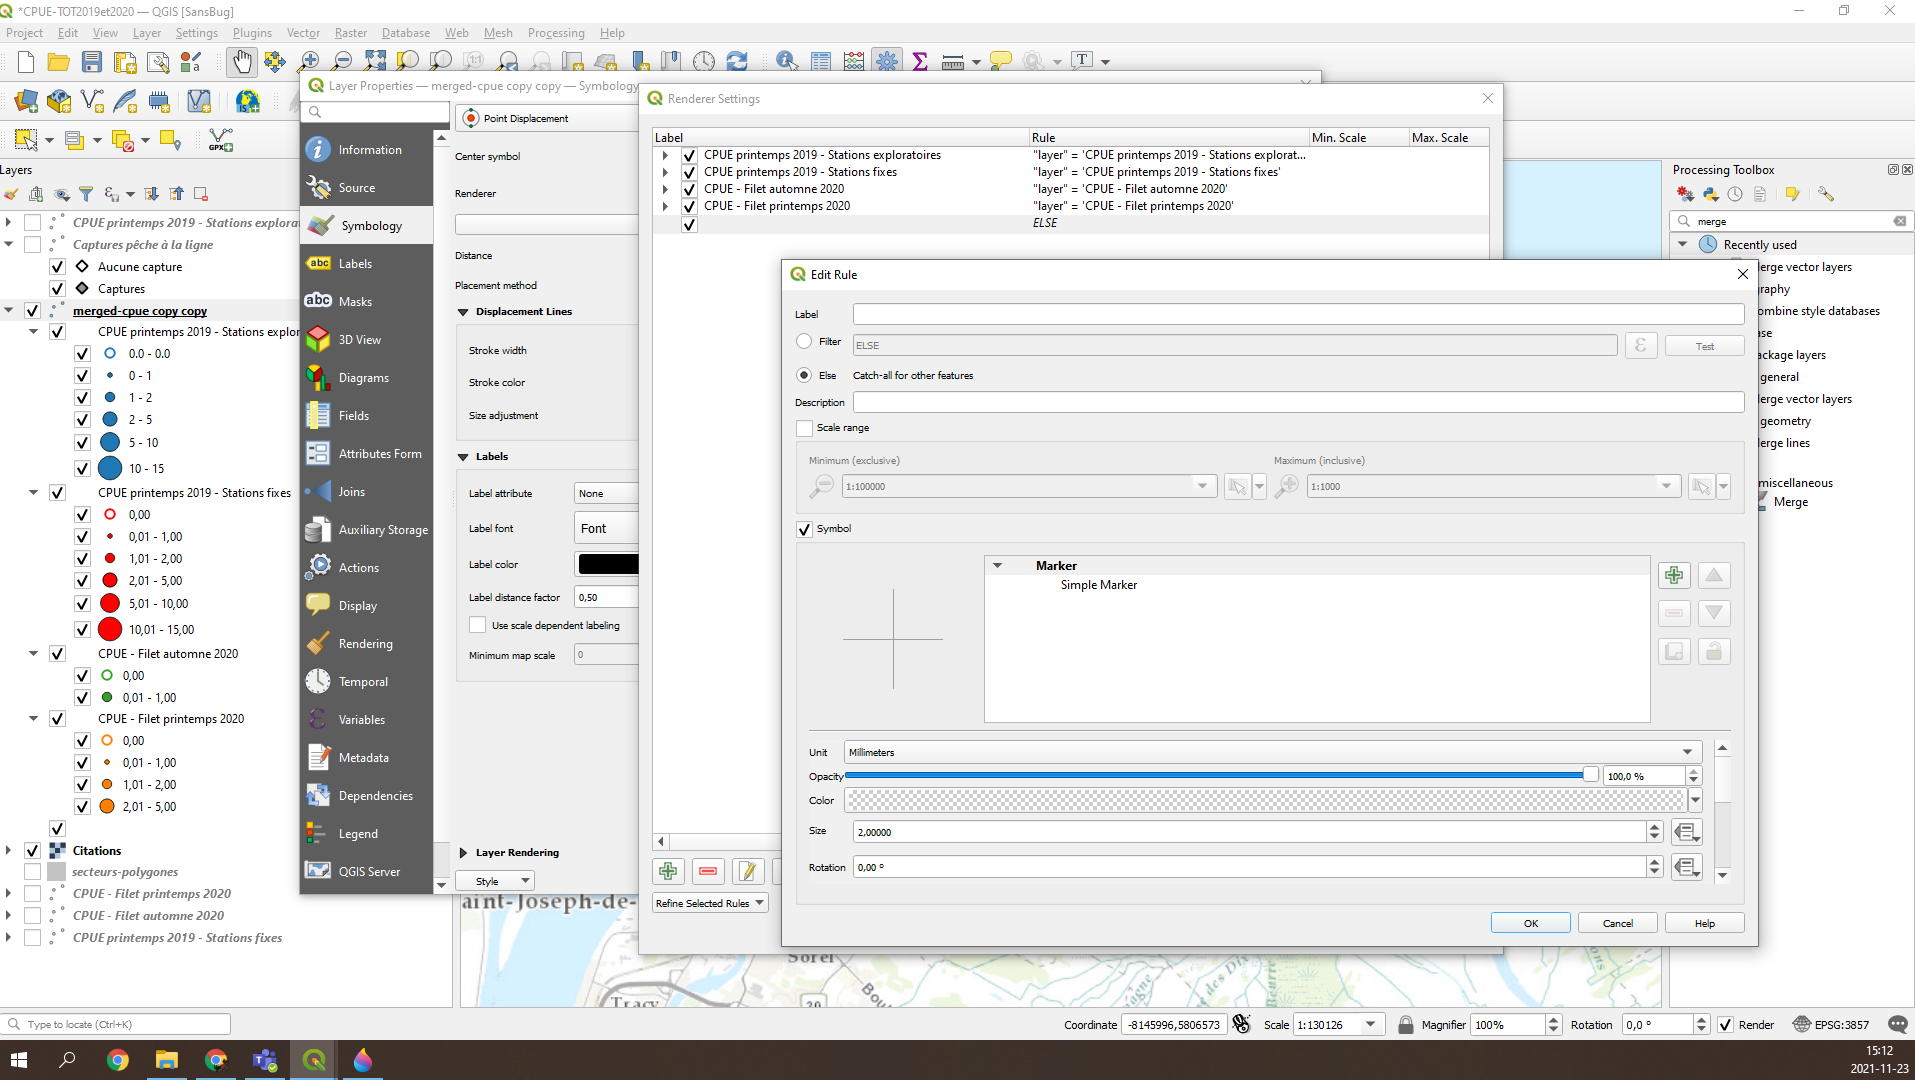Uncheck the ELSE rule checkbox
Viewport: 1915px width, 1080px height.
point(689,224)
